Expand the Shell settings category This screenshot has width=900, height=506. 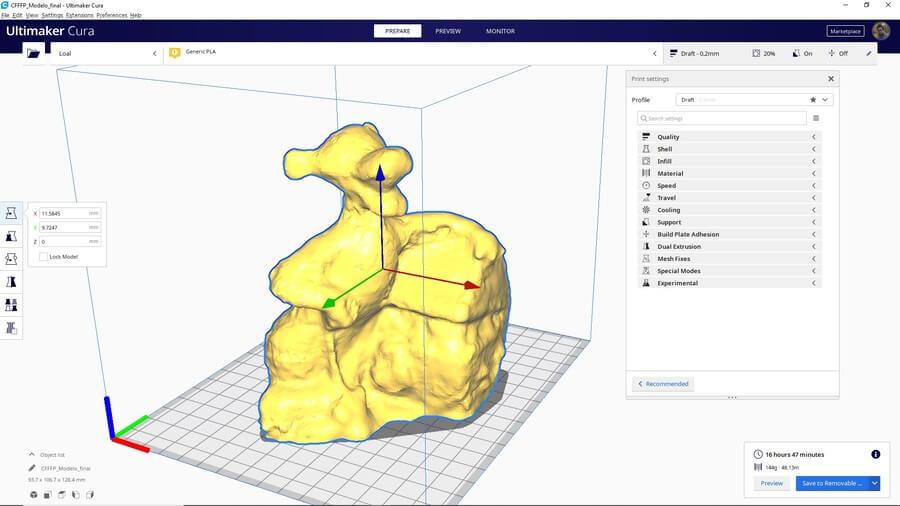tap(730, 149)
